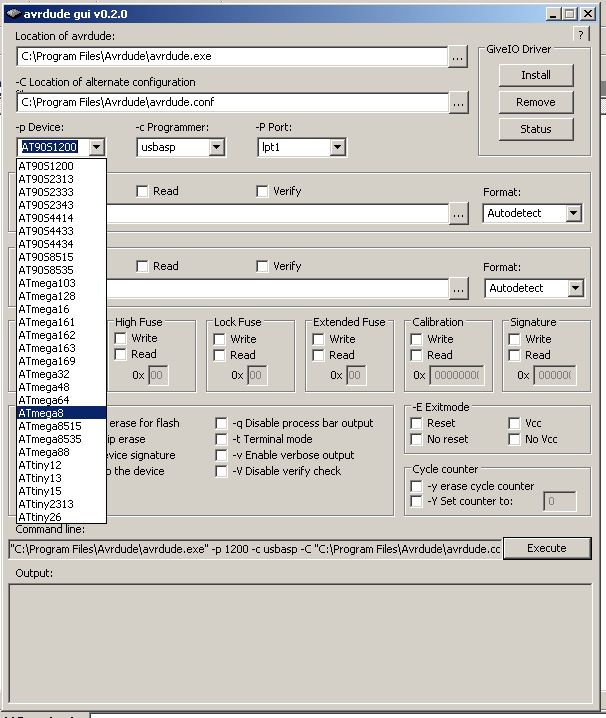Select ATmega16 device entry
This screenshot has height=718, width=606.
(61, 309)
